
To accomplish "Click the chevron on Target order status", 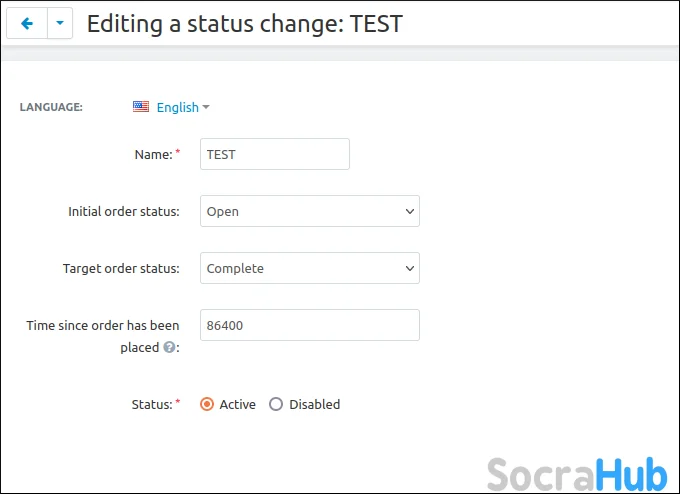I will [409, 268].
